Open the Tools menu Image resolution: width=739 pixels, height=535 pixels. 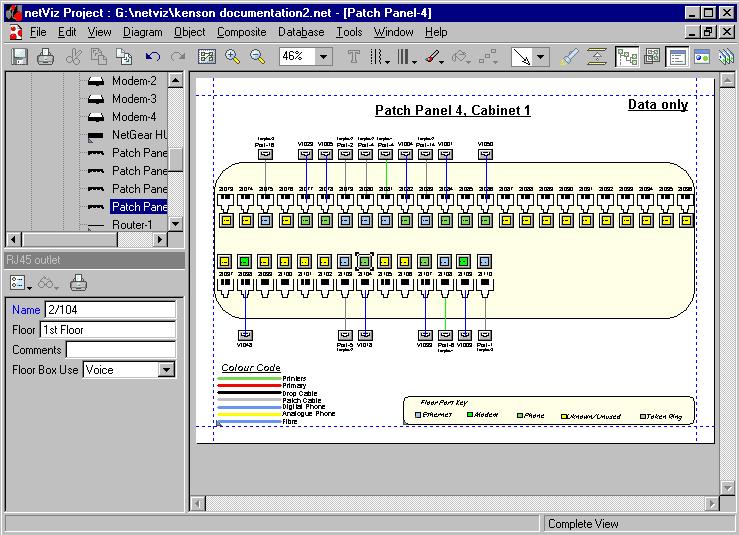tap(349, 32)
